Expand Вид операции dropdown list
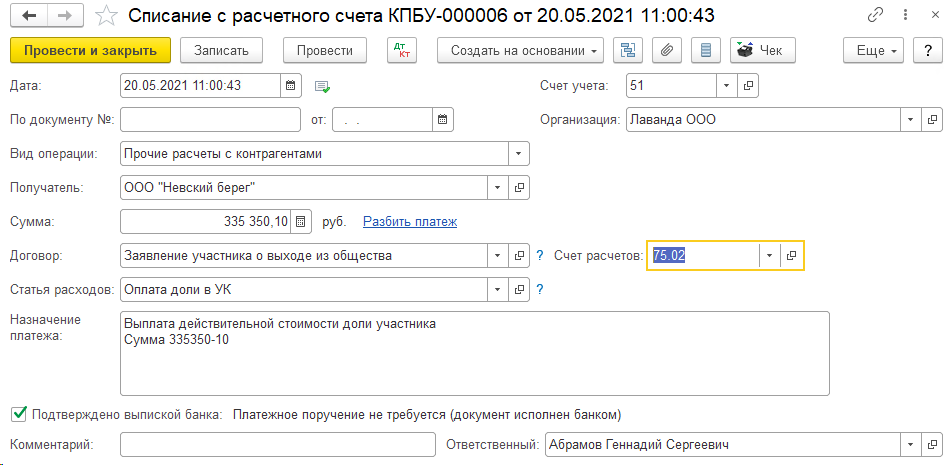The width and height of the screenshot is (951, 465). tap(519, 153)
